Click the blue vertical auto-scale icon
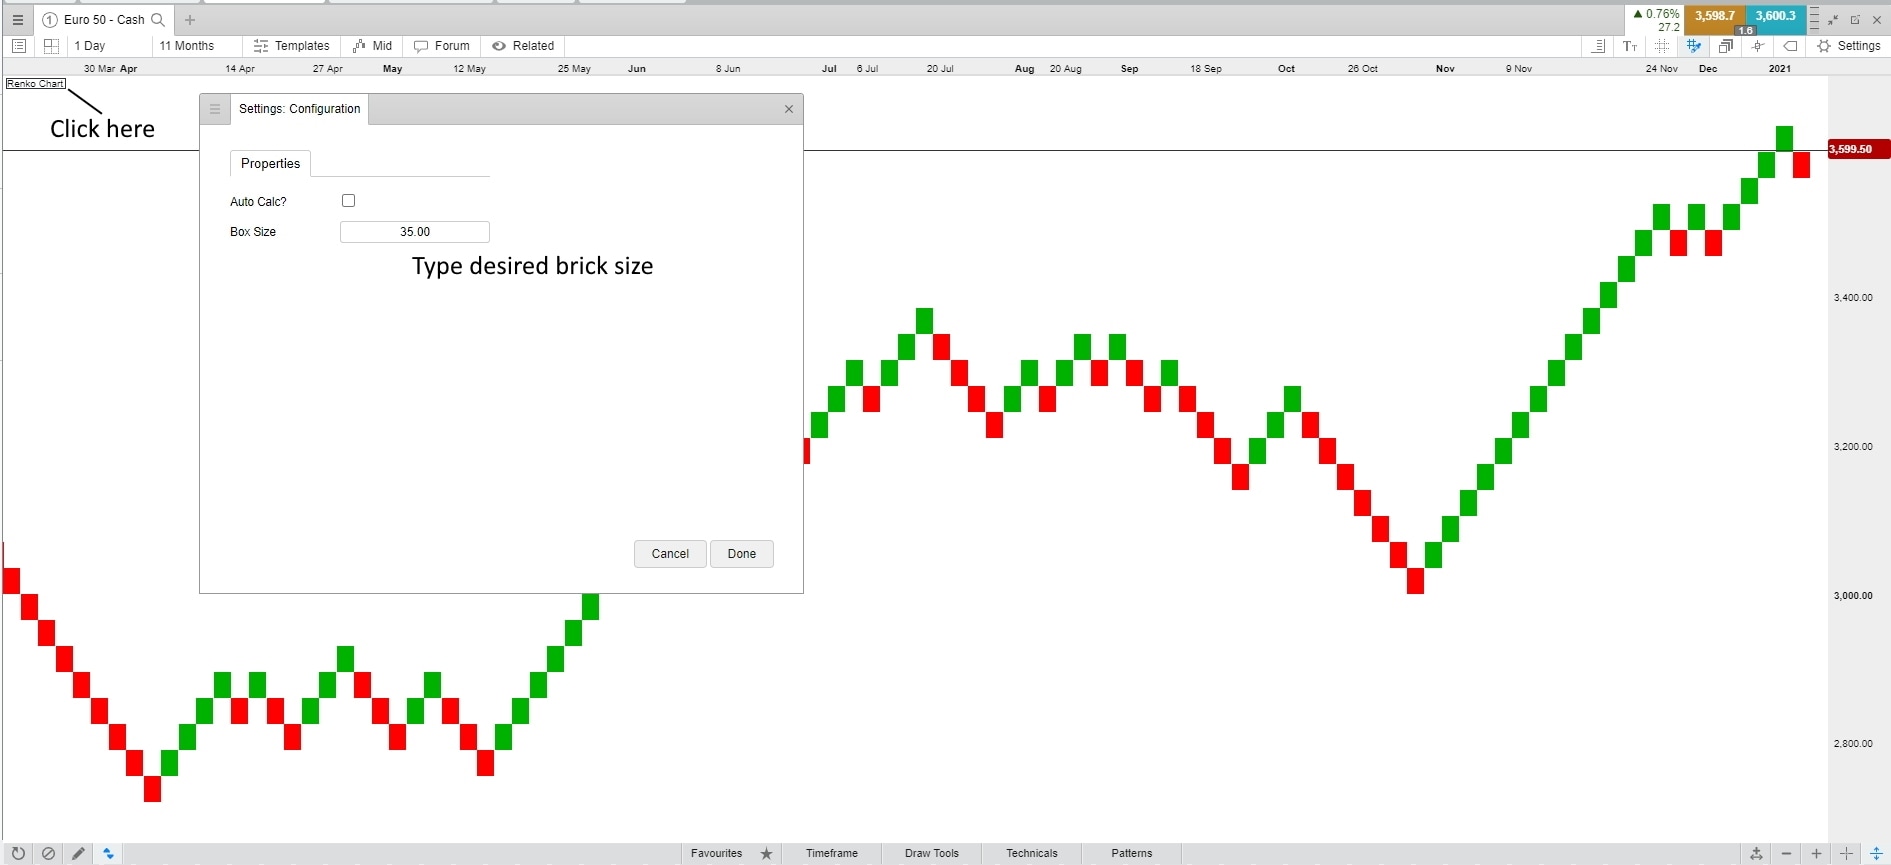 [x=1876, y=854]
